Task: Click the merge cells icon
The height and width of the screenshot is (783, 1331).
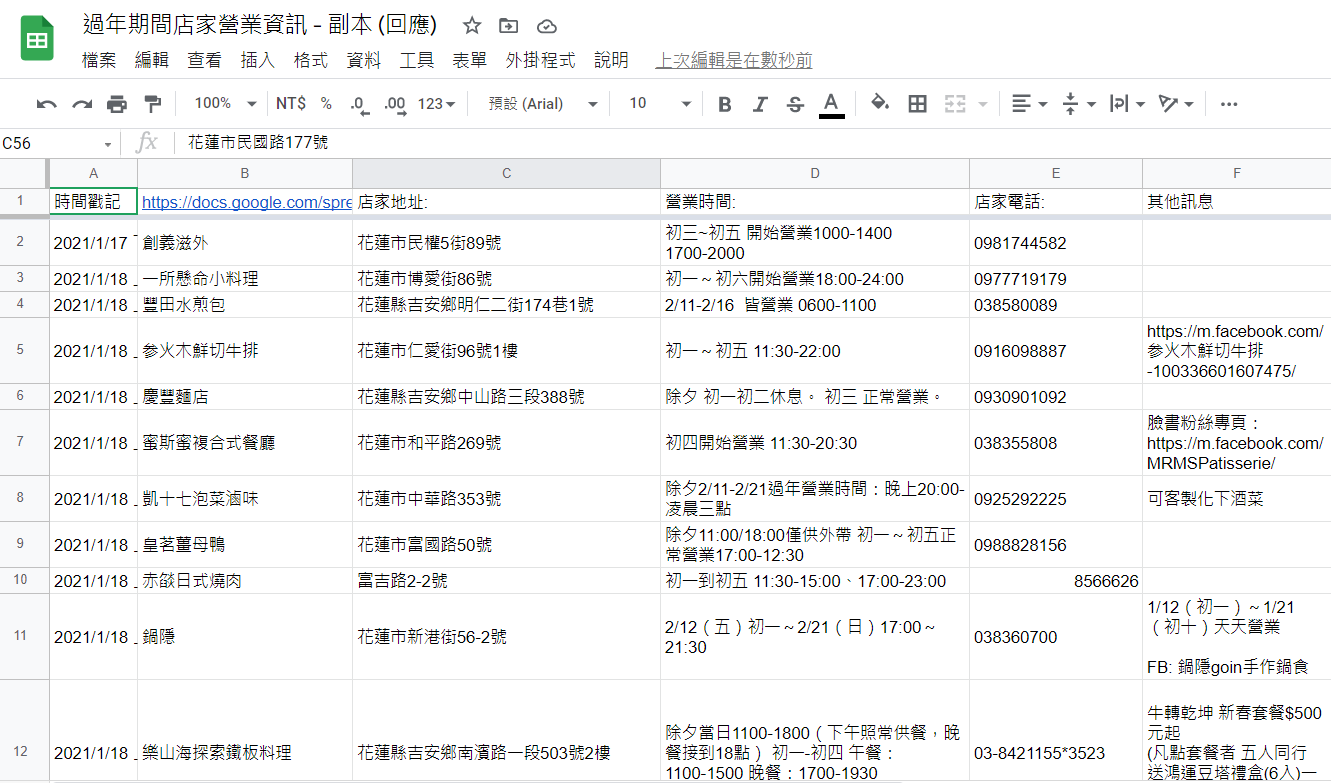Action: [955, 104]
